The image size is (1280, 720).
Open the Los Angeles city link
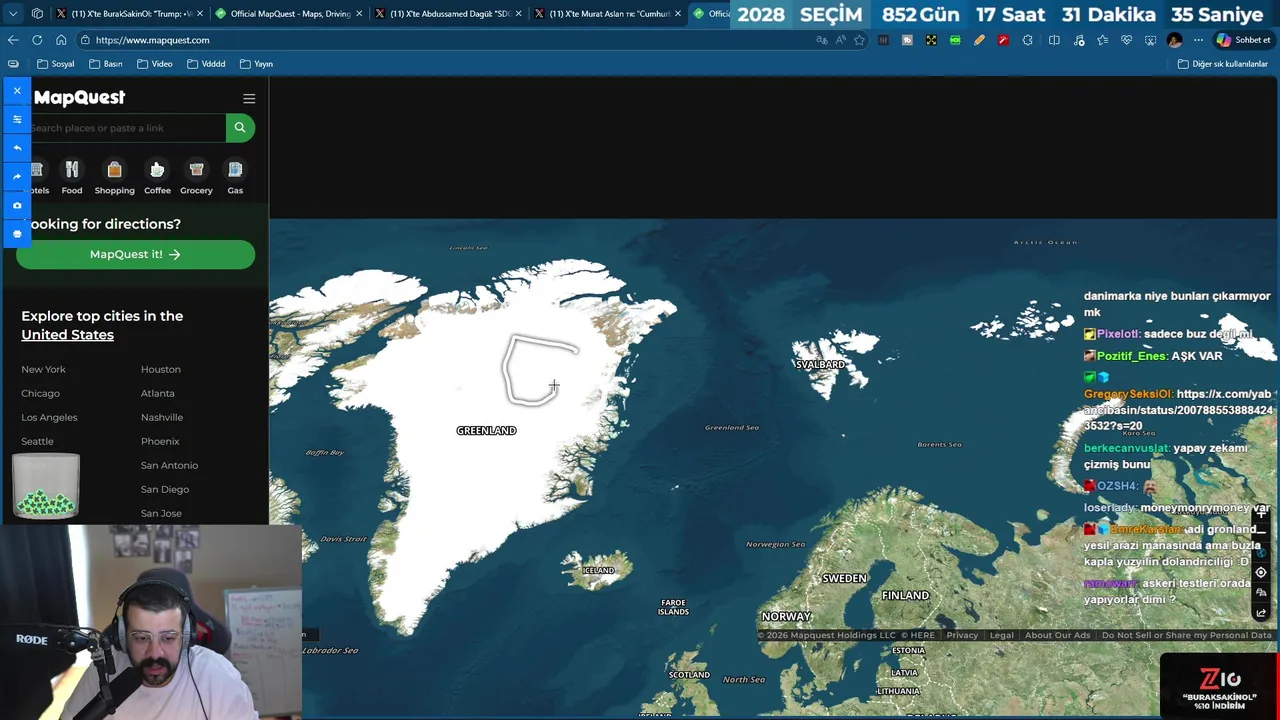coord(49,417)
